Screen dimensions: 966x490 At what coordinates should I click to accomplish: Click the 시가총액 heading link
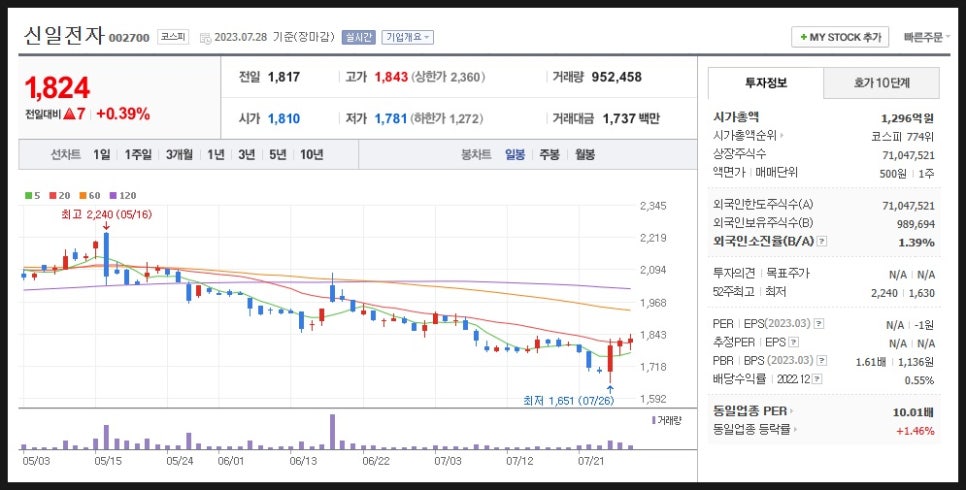[736, 117]
